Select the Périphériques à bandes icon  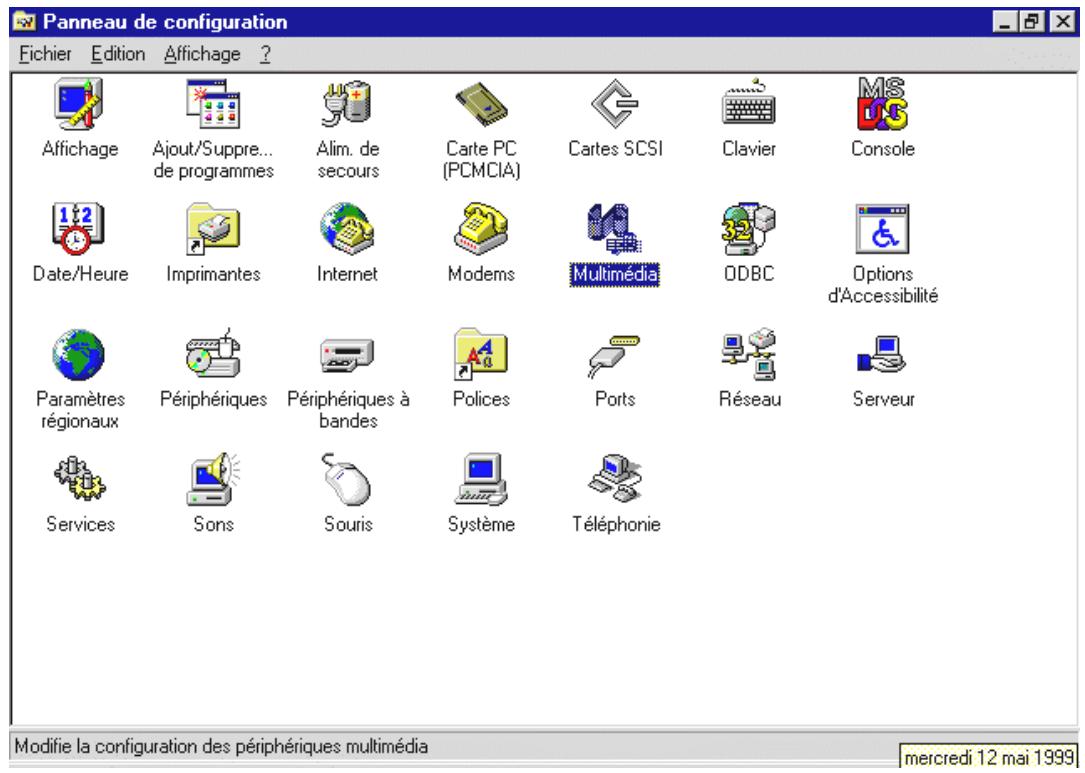pos(347,354)
